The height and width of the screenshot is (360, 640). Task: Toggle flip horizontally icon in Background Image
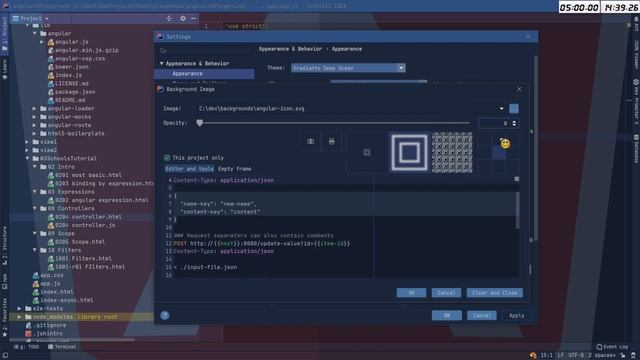311,142
